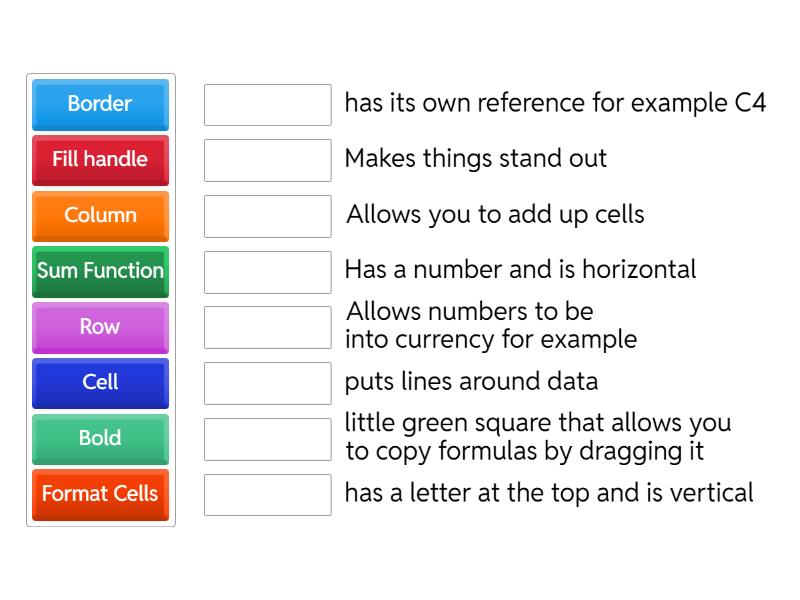Click the text 'has its own reference for example C4'
Screen dimensions: 800x600
click(x=555, y=103)
